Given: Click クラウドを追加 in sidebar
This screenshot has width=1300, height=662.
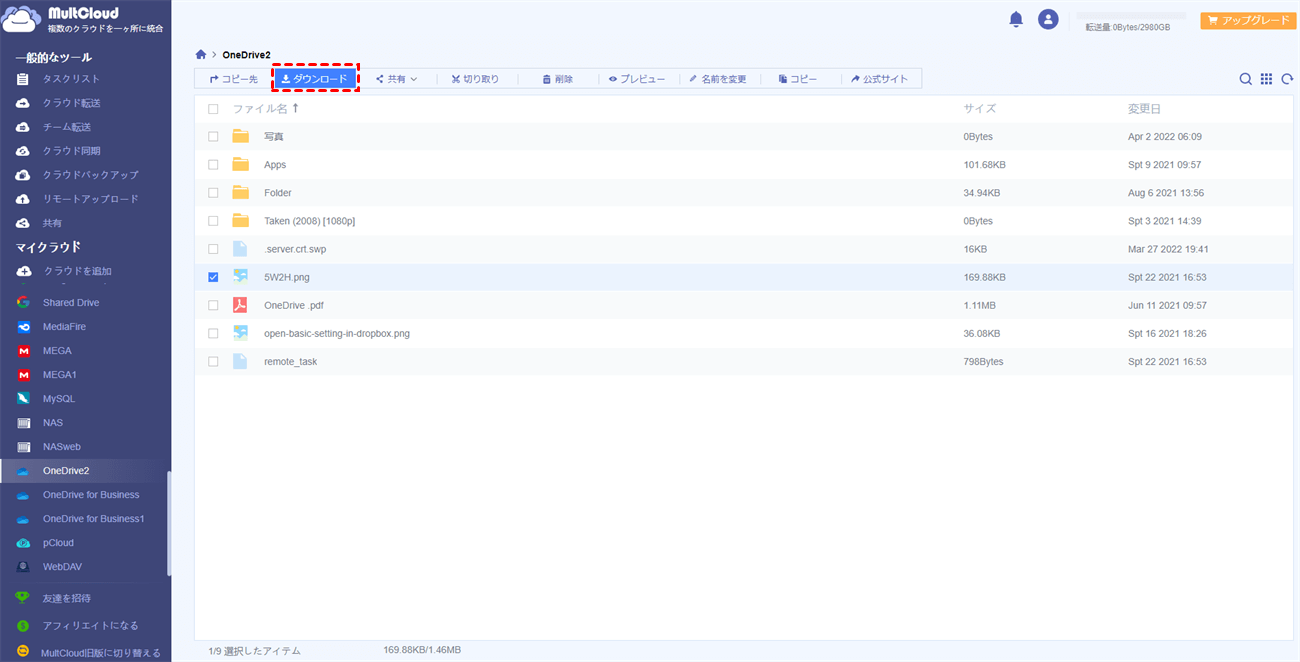Looking at the screenshot, I should click(77, 271).
